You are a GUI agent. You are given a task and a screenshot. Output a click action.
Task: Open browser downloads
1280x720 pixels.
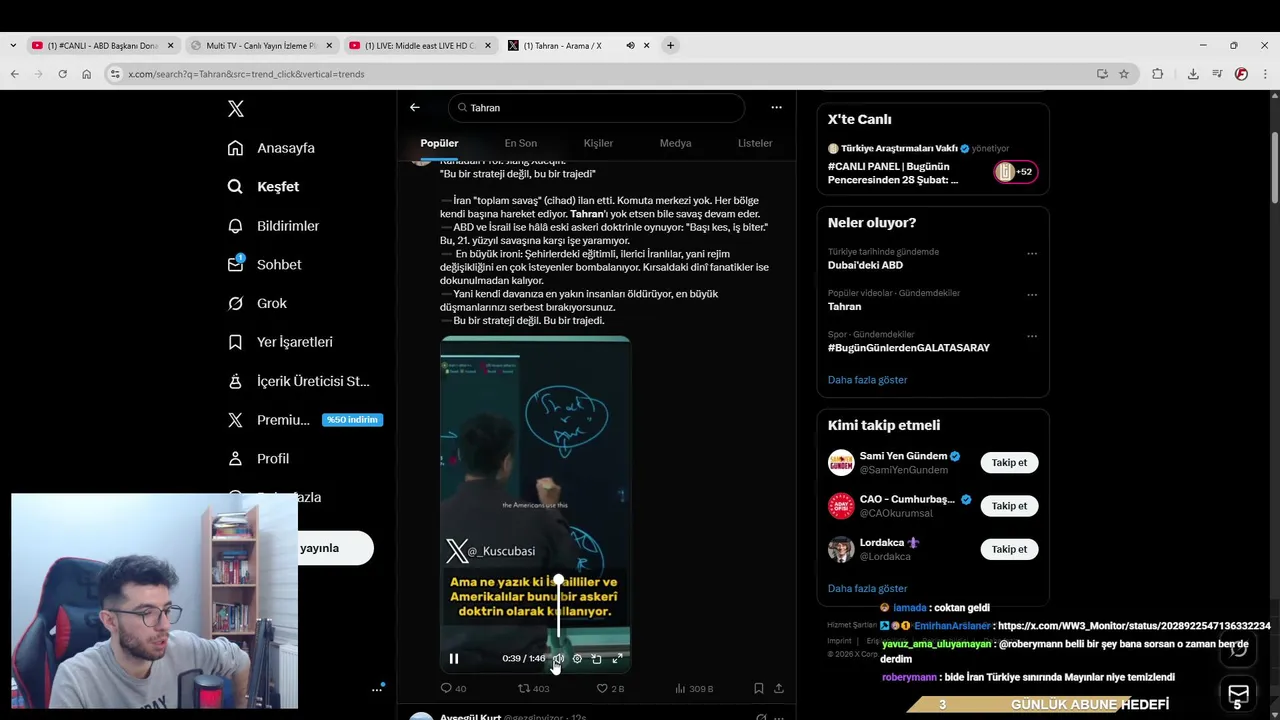[1193, 74]
